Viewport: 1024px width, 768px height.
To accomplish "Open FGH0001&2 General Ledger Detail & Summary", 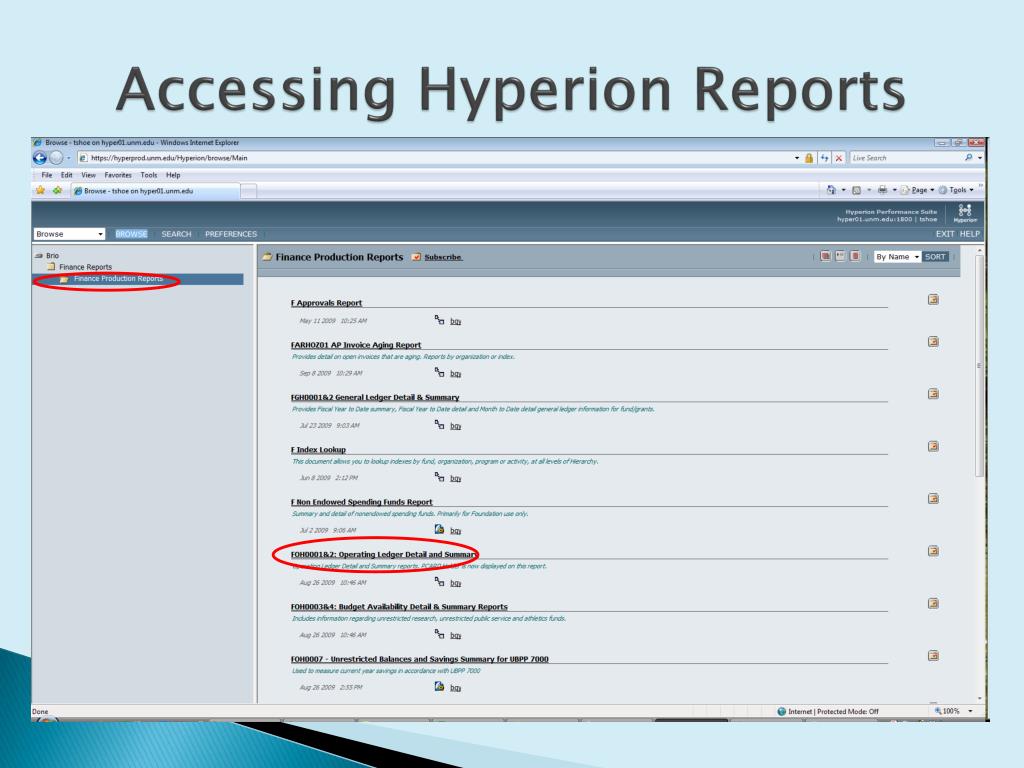I will point(375,397).
